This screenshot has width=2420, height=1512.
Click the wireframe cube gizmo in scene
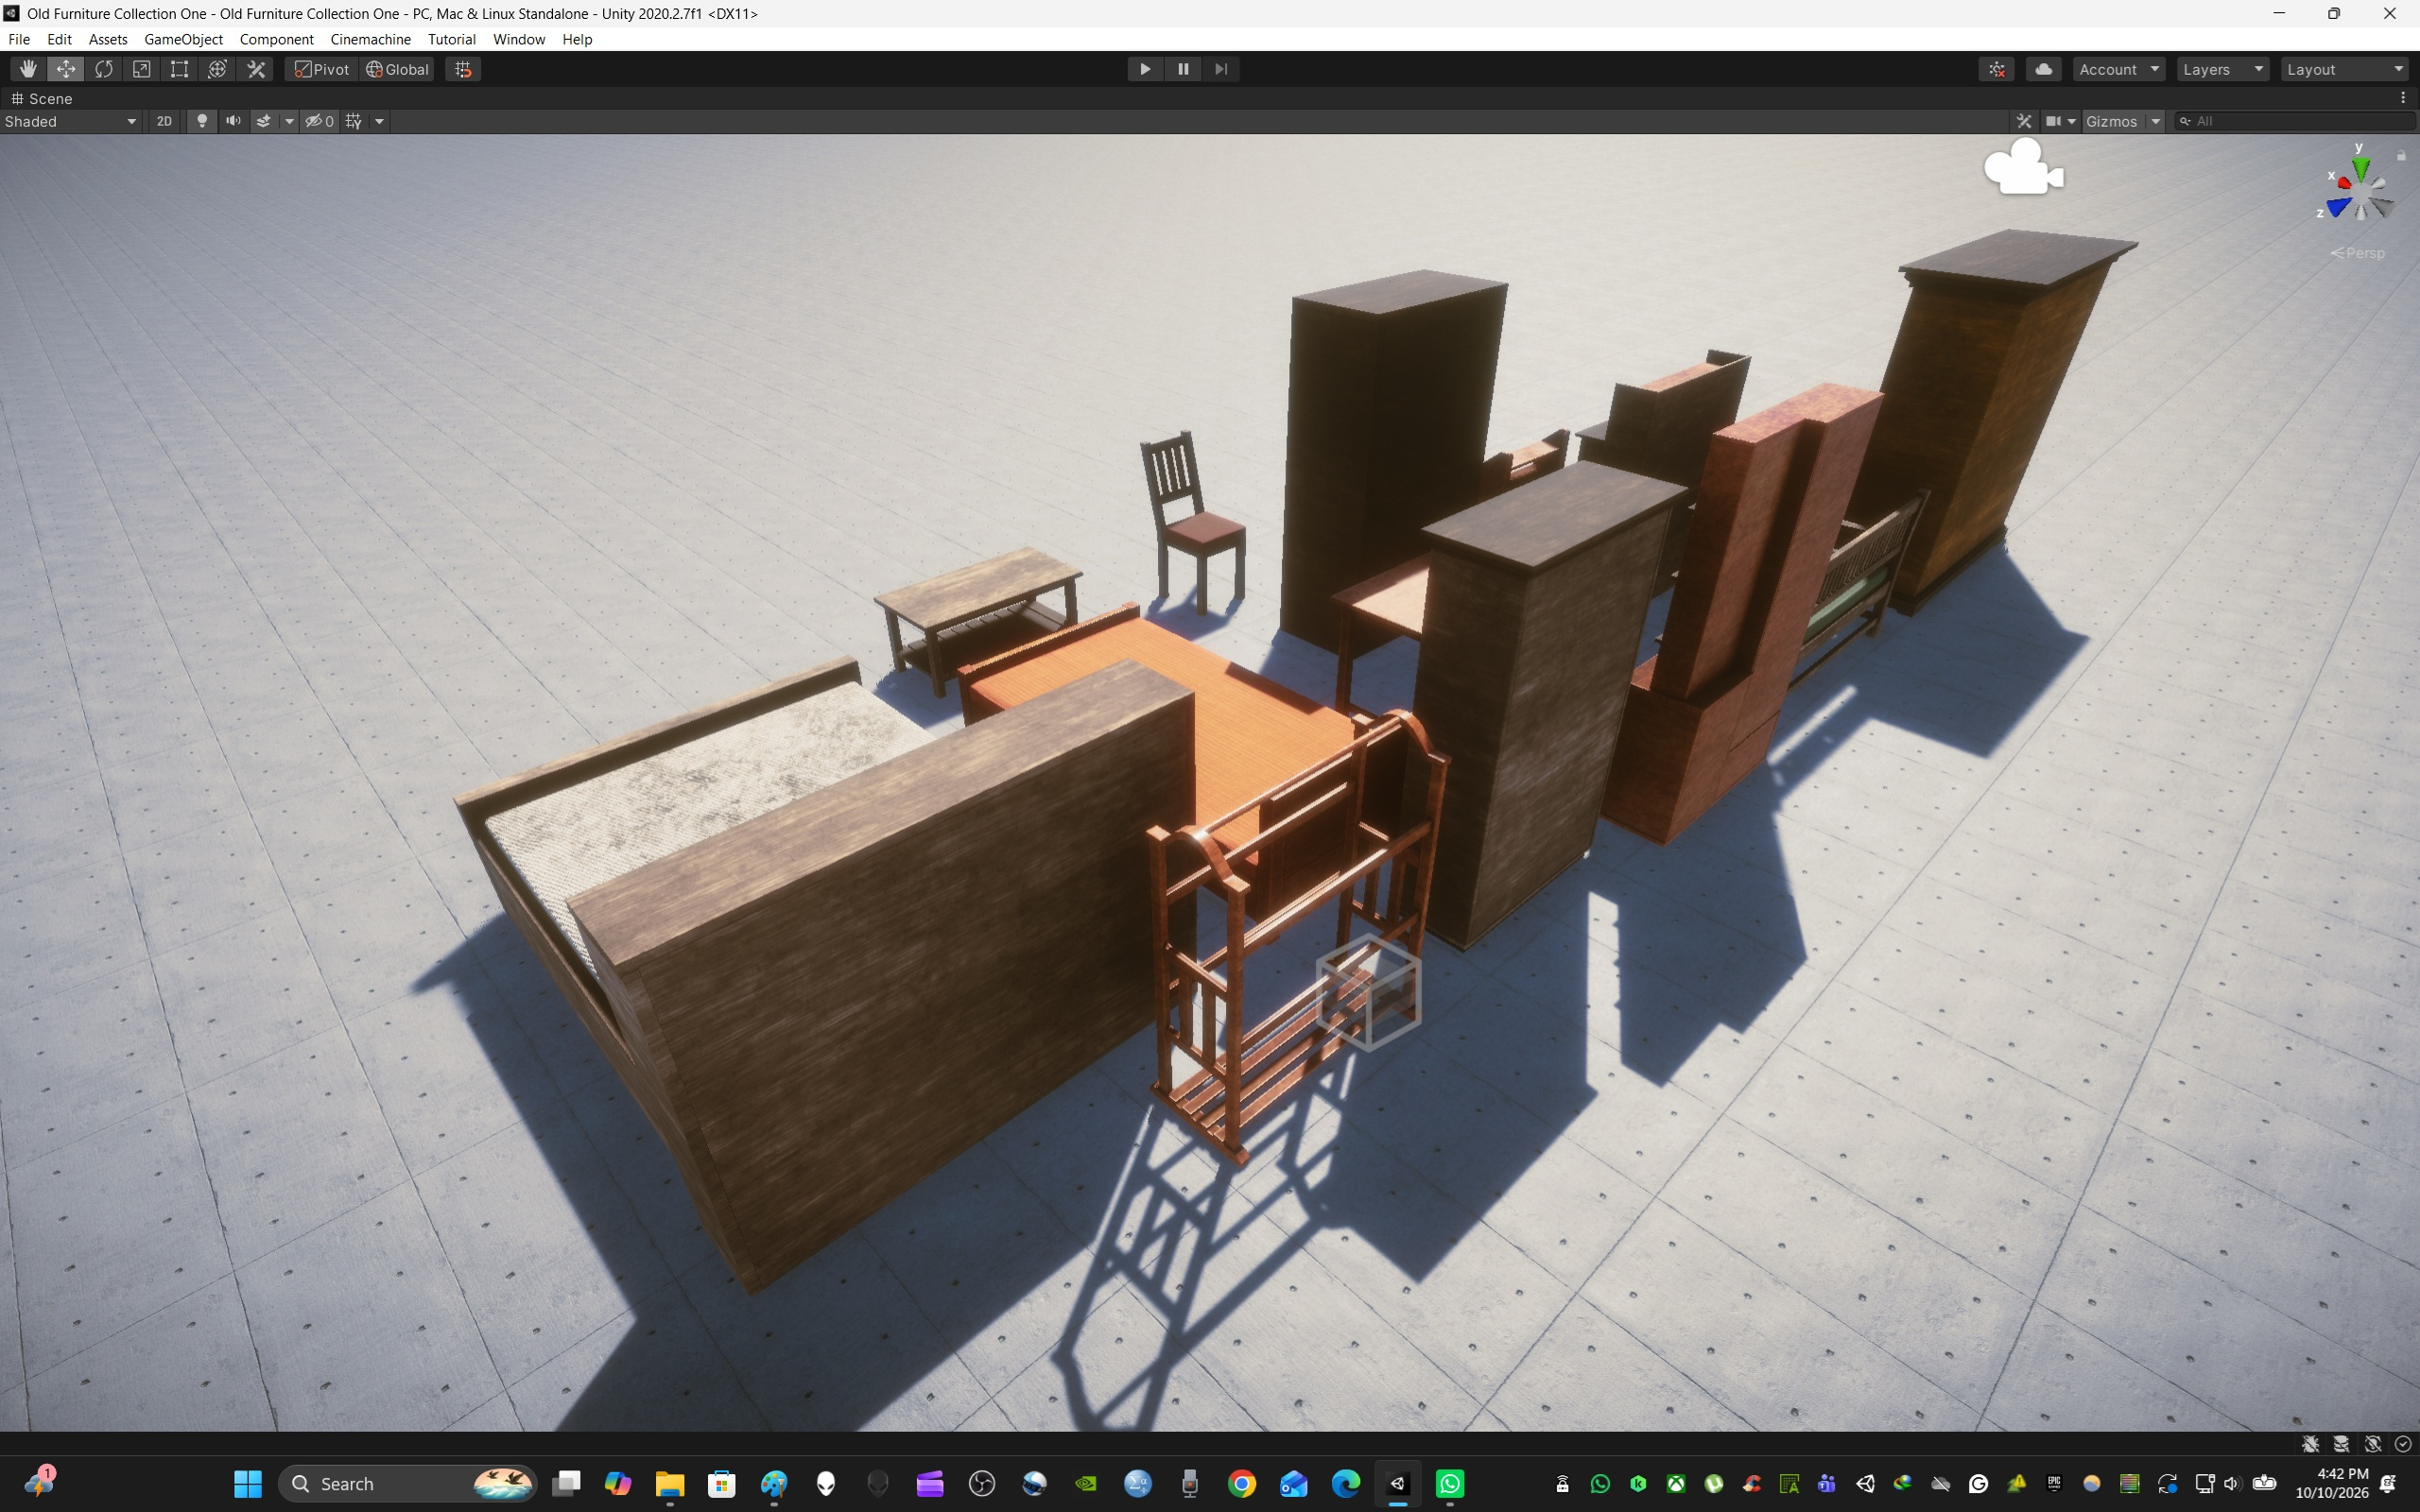(1369, 991)
